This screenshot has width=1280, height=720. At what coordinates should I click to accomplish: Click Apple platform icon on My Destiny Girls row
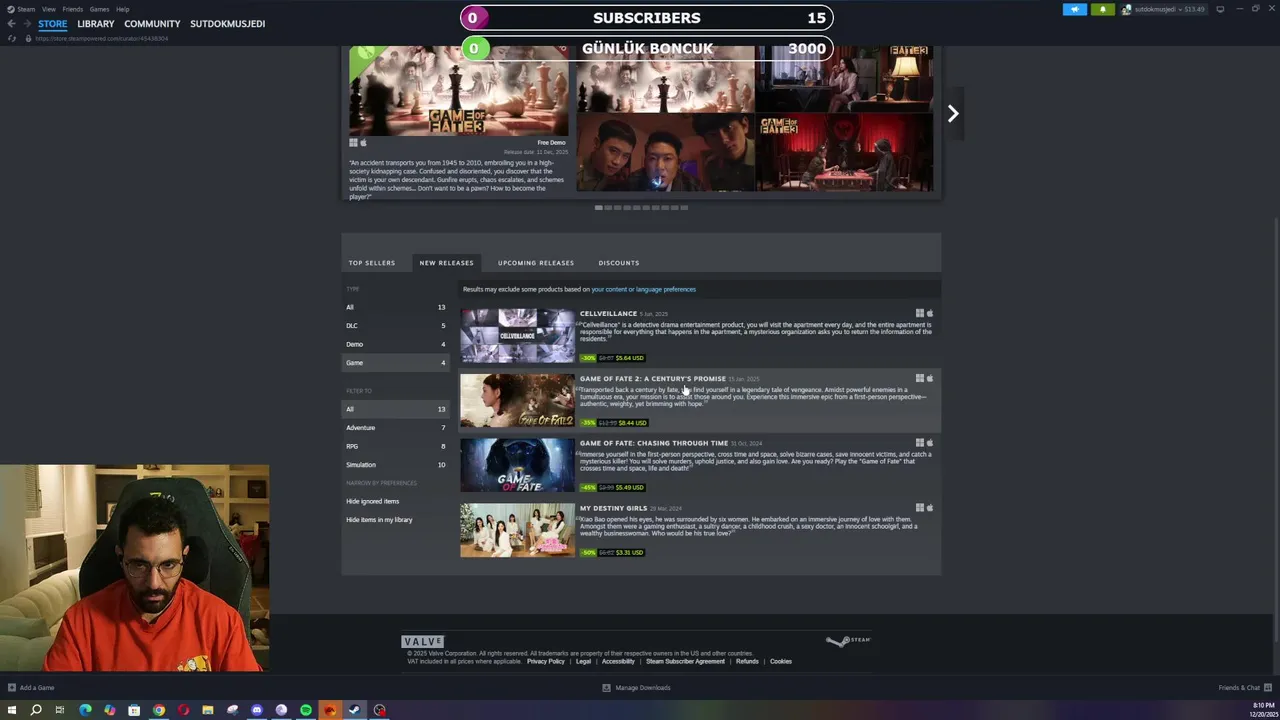[x=930, y=508]
